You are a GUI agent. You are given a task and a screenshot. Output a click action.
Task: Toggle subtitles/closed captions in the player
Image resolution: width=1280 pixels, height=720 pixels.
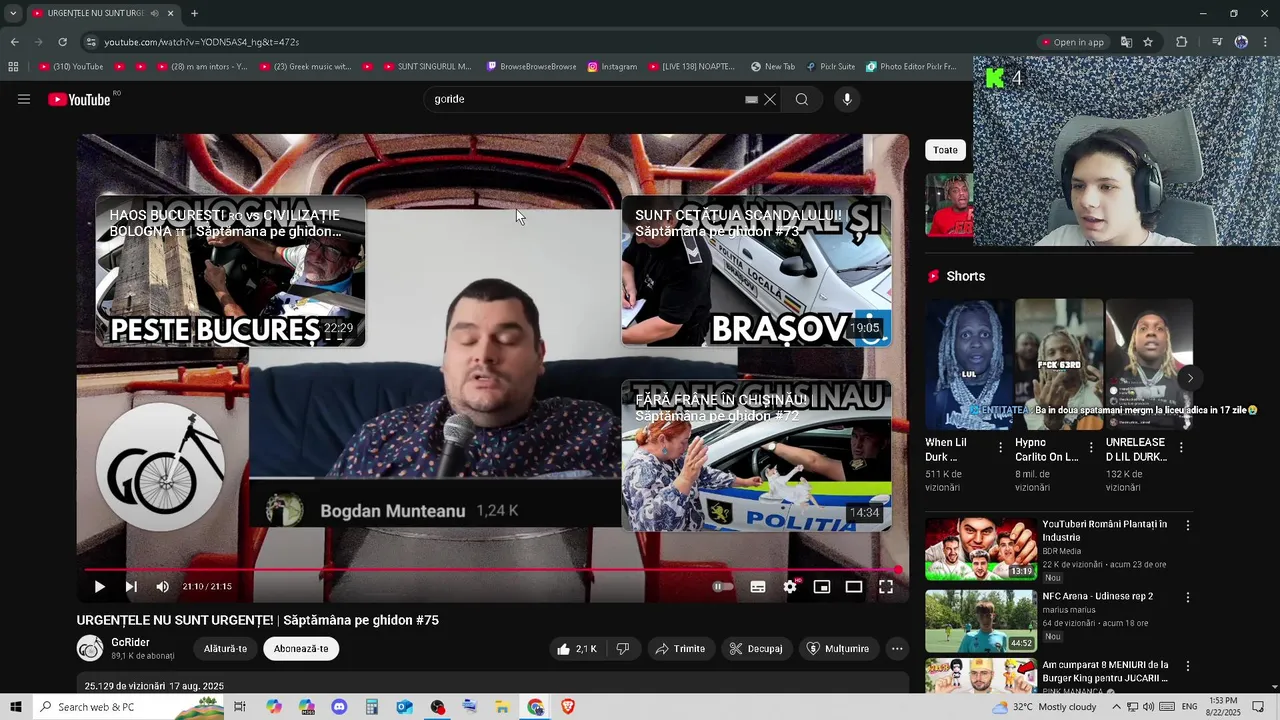758,587
